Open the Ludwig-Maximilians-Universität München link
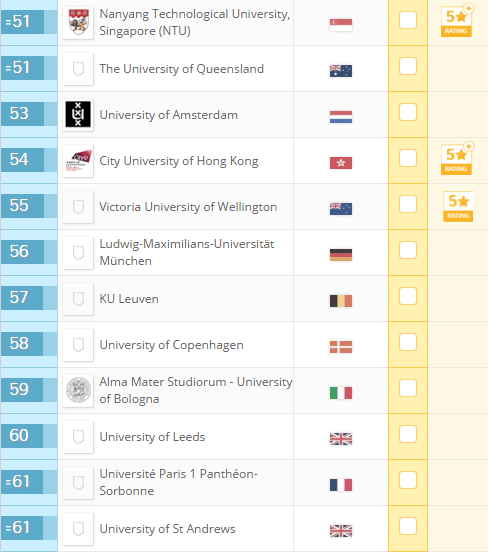Image resolution: width=489 pixels, height=552 pixels. pyautogui.click(x=187, y=252)
